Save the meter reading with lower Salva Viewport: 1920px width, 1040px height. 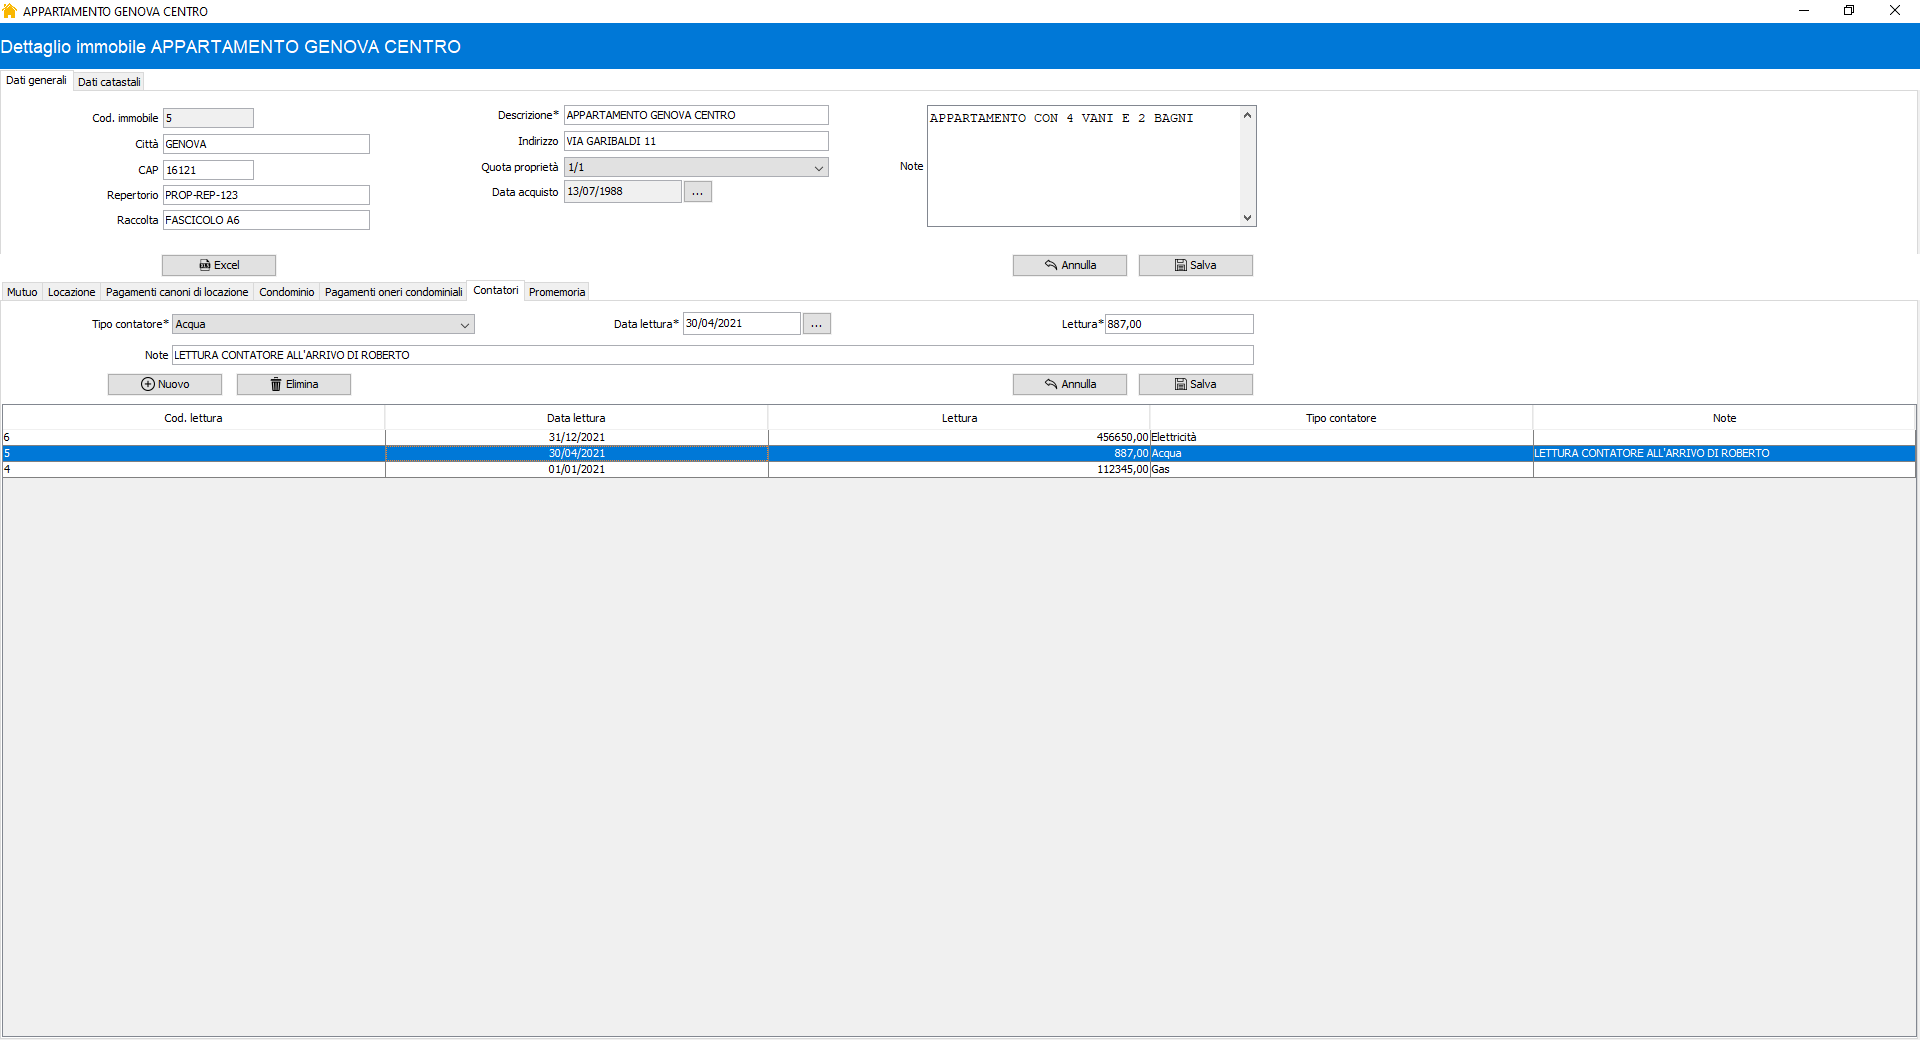(x=1195, y=384)
